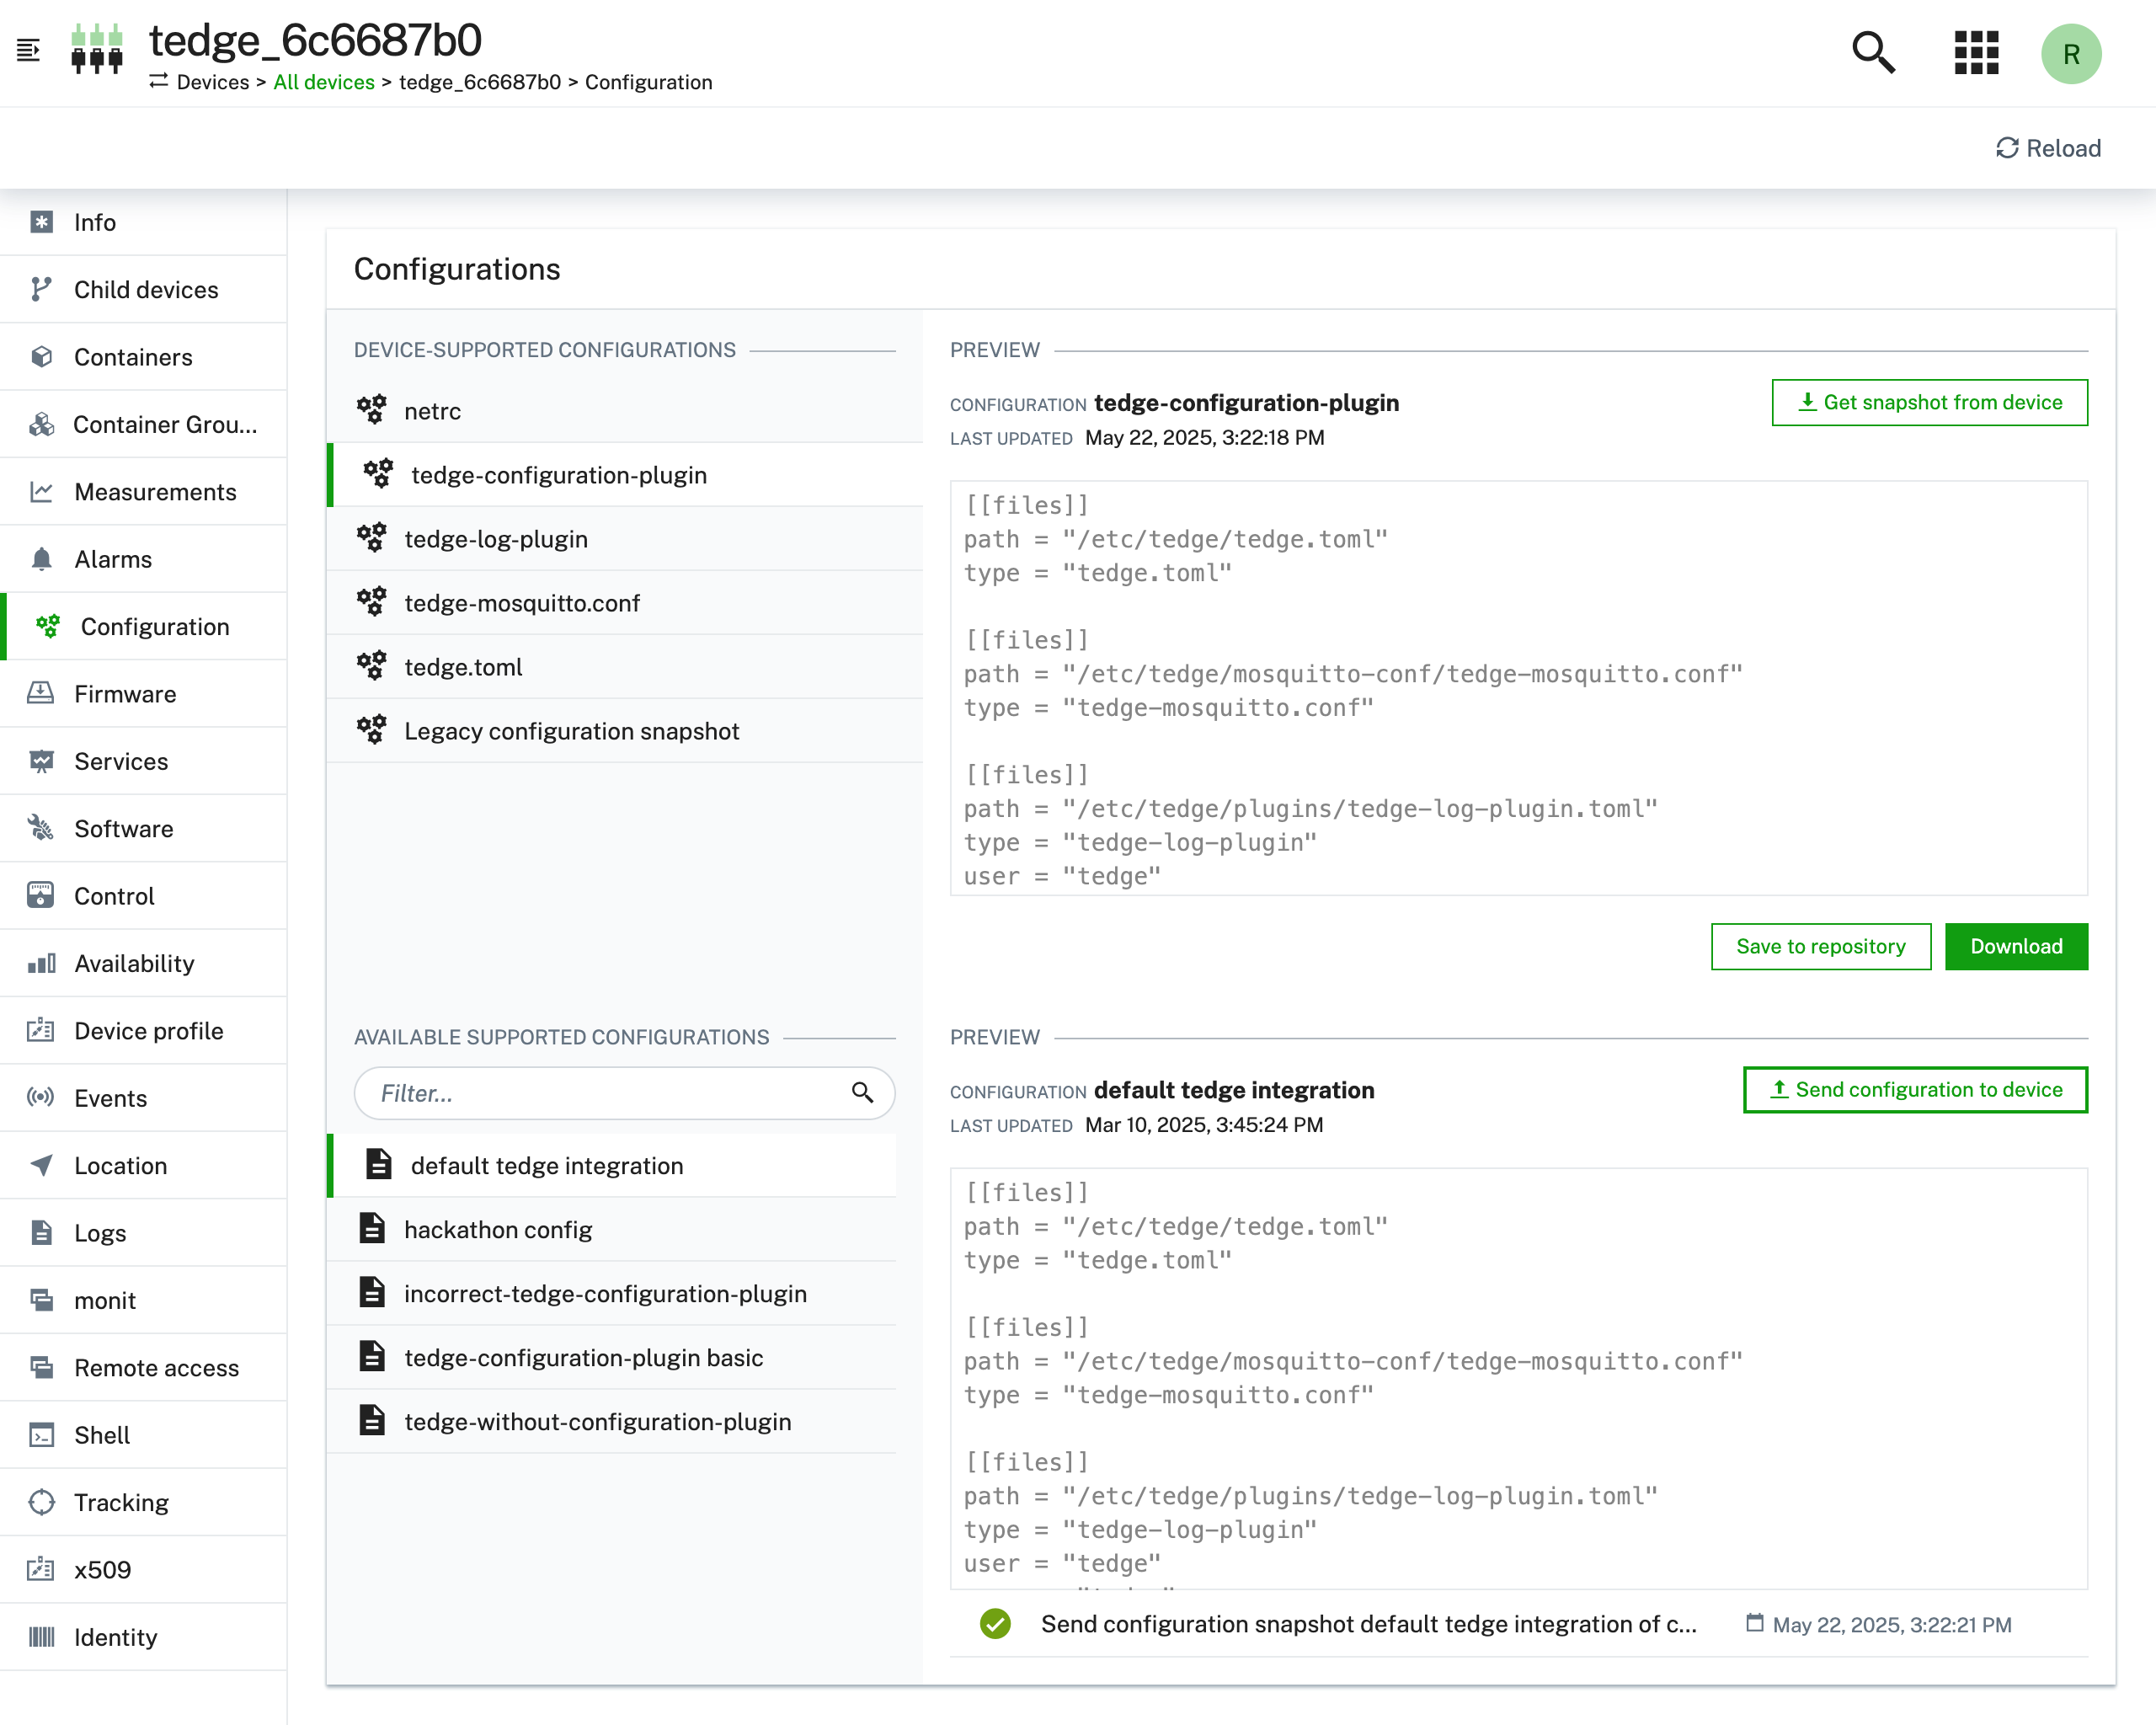Open the Child devices tab
Screen dimensions: 2156x1725
pos(146,290)
